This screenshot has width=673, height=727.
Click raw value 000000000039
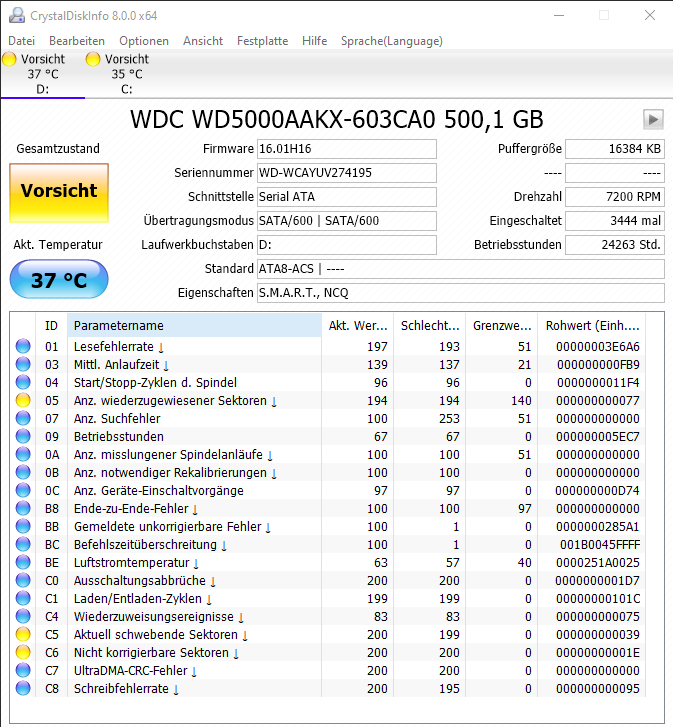597,635
